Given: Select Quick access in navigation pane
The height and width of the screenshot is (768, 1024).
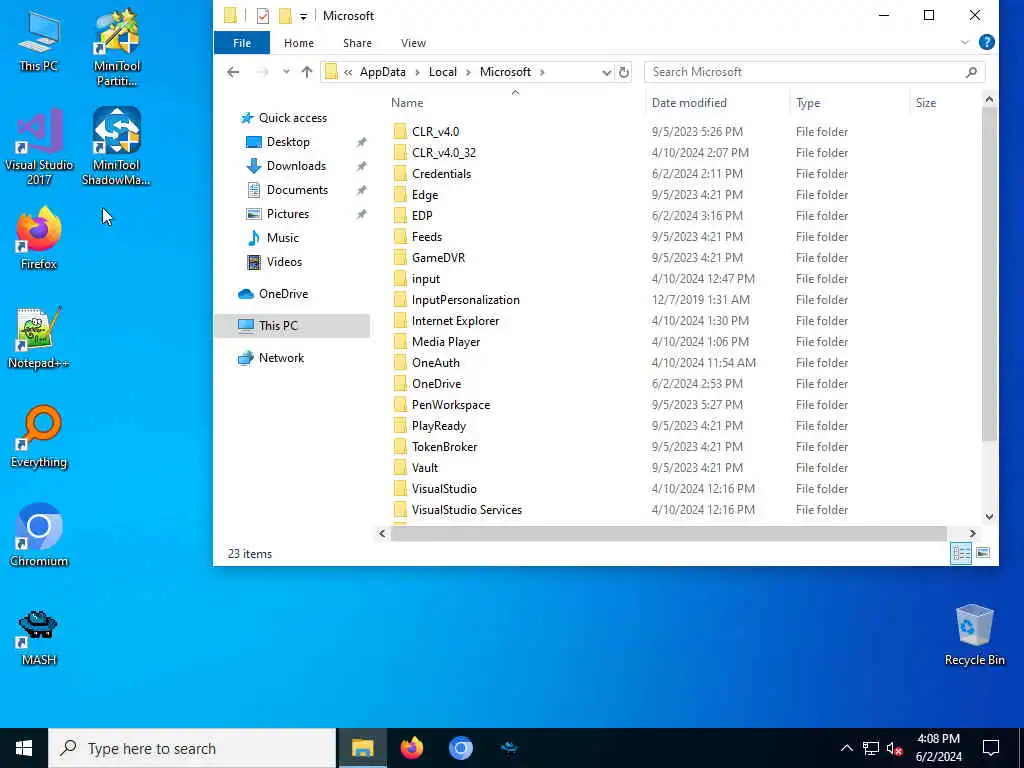Looking at the screenshot, I should (292, 118).
